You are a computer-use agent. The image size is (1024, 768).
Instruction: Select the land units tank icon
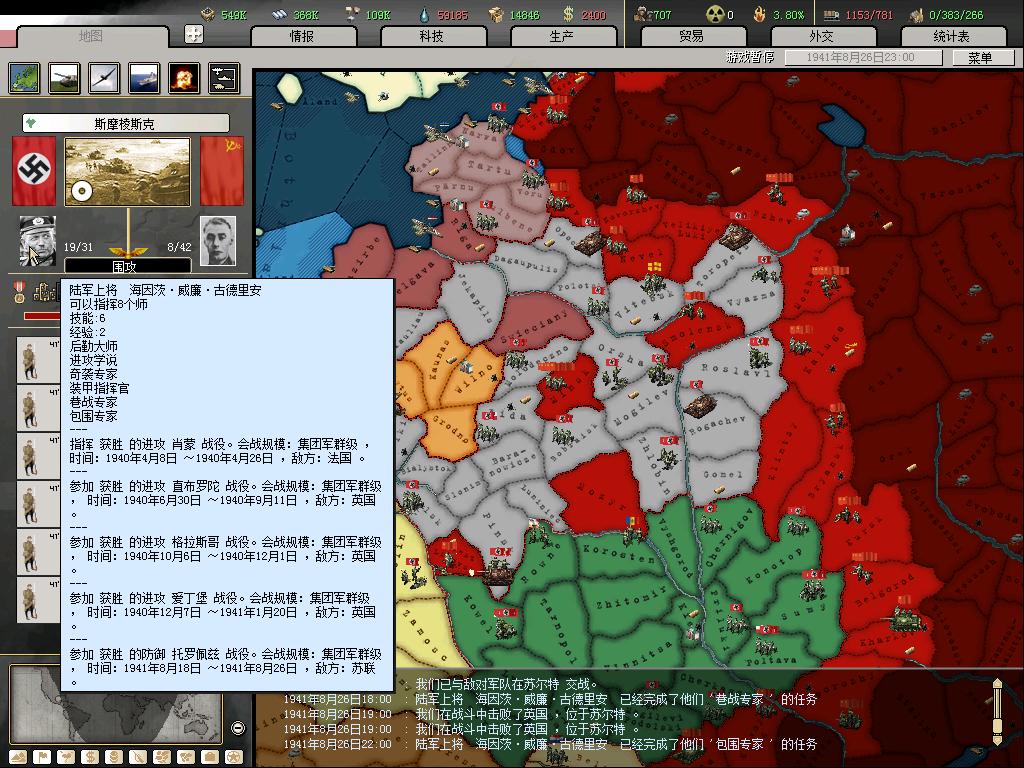(x=64, y=78)
